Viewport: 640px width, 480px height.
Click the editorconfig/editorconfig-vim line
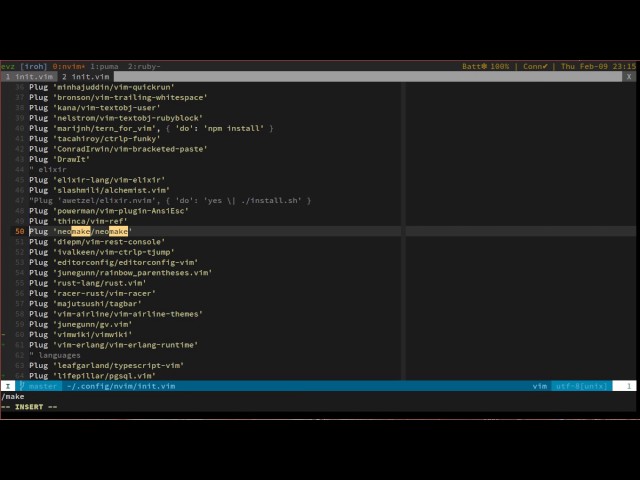[113, 262]
